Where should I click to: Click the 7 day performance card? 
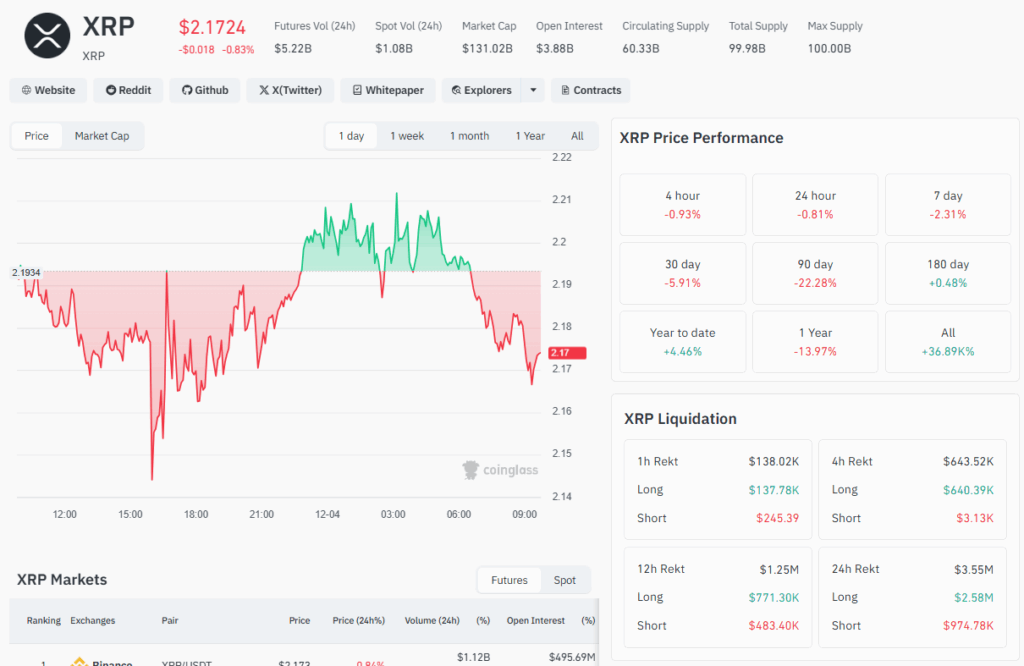948,204
